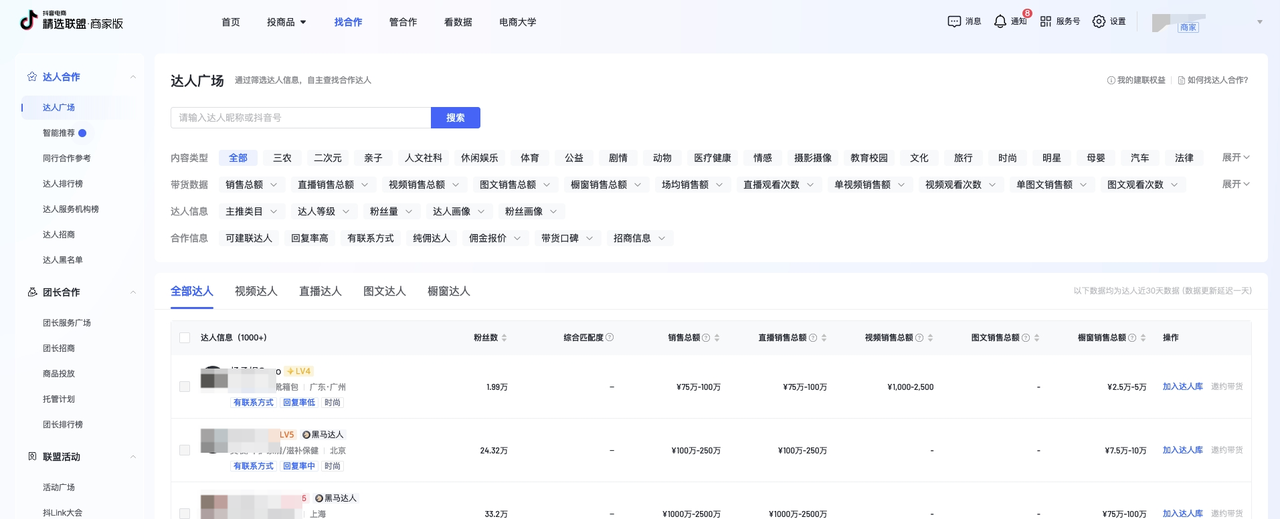The image size is (1280, 519).
Task: Expand the 内容类型 row with 展开
Action: (x=1236, y=157)
